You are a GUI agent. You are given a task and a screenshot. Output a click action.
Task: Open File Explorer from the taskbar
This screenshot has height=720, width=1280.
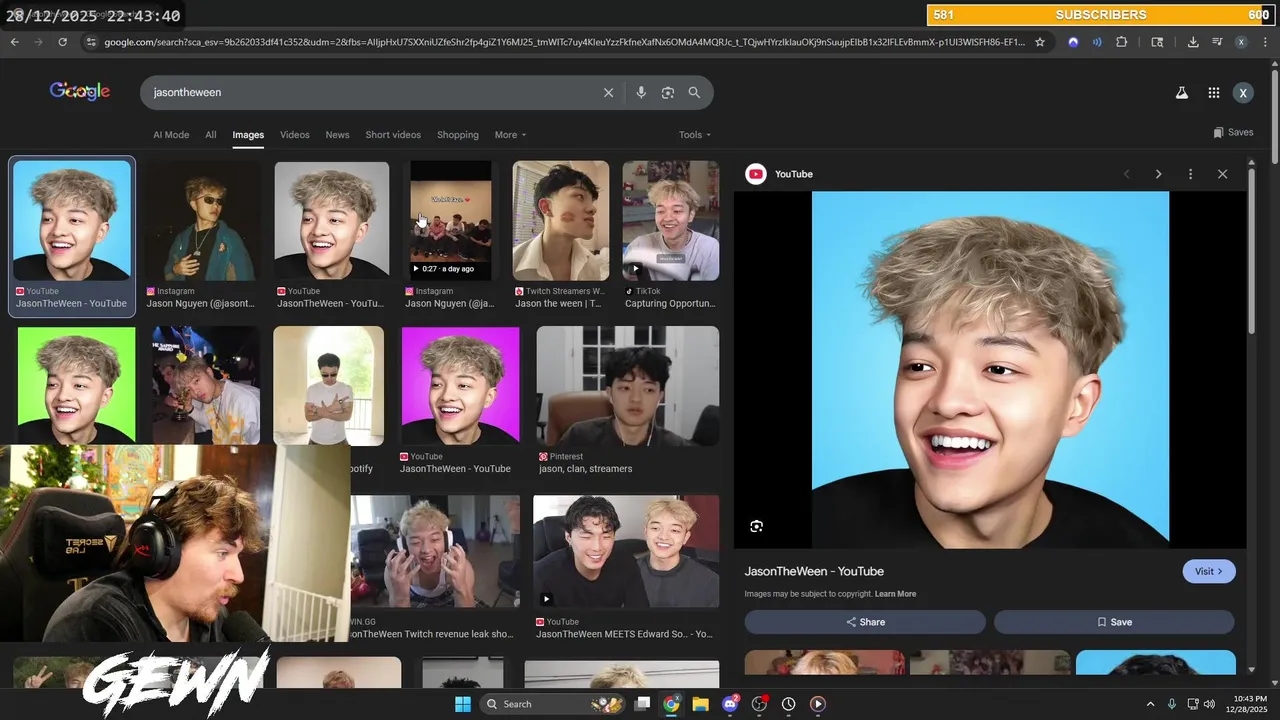pos(700,704)
